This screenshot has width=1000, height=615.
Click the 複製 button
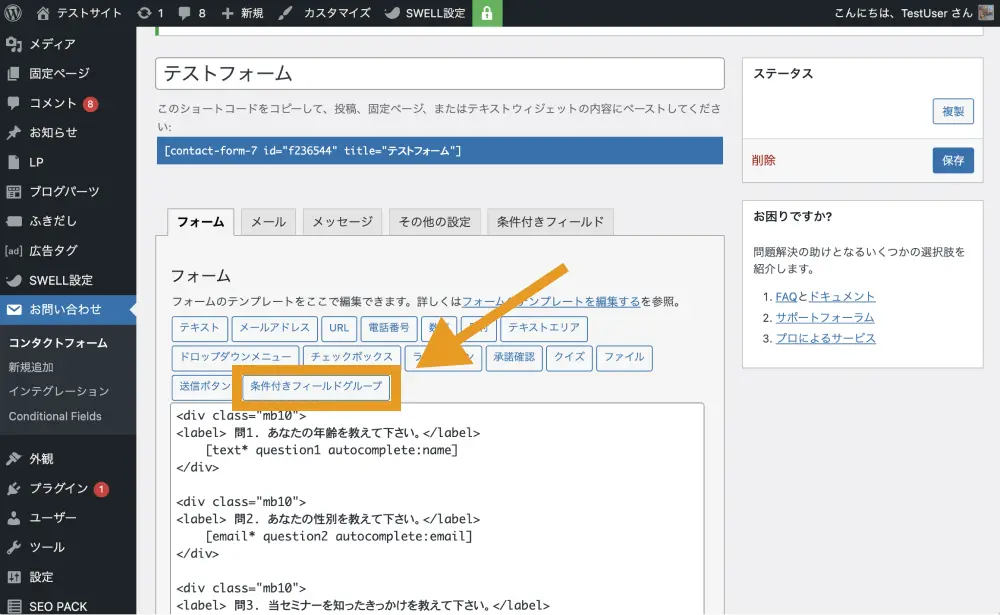tap(953, 112)
